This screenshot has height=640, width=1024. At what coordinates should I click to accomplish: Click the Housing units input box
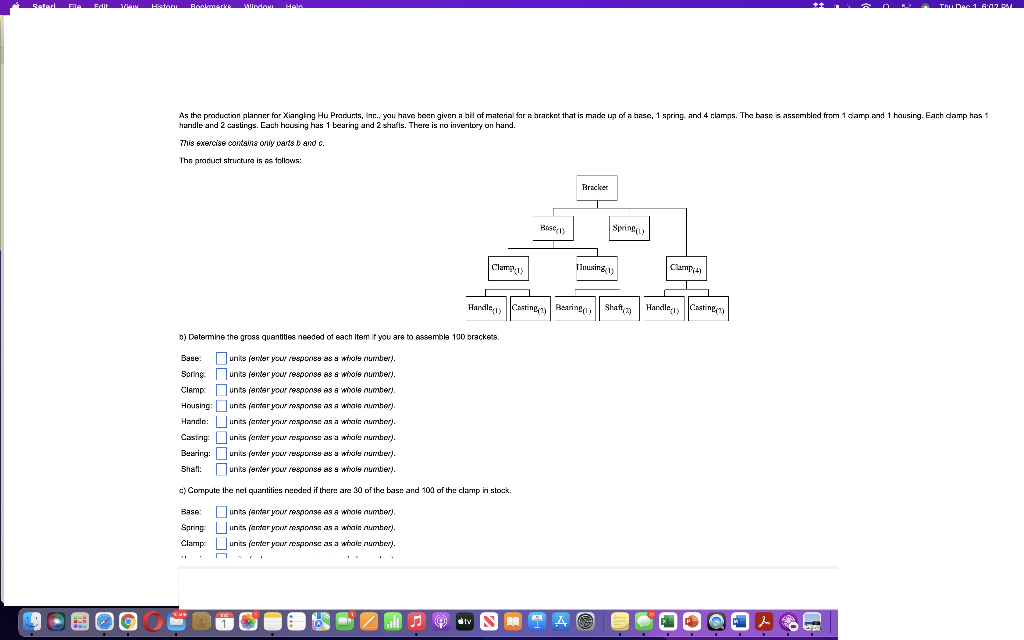221,406
